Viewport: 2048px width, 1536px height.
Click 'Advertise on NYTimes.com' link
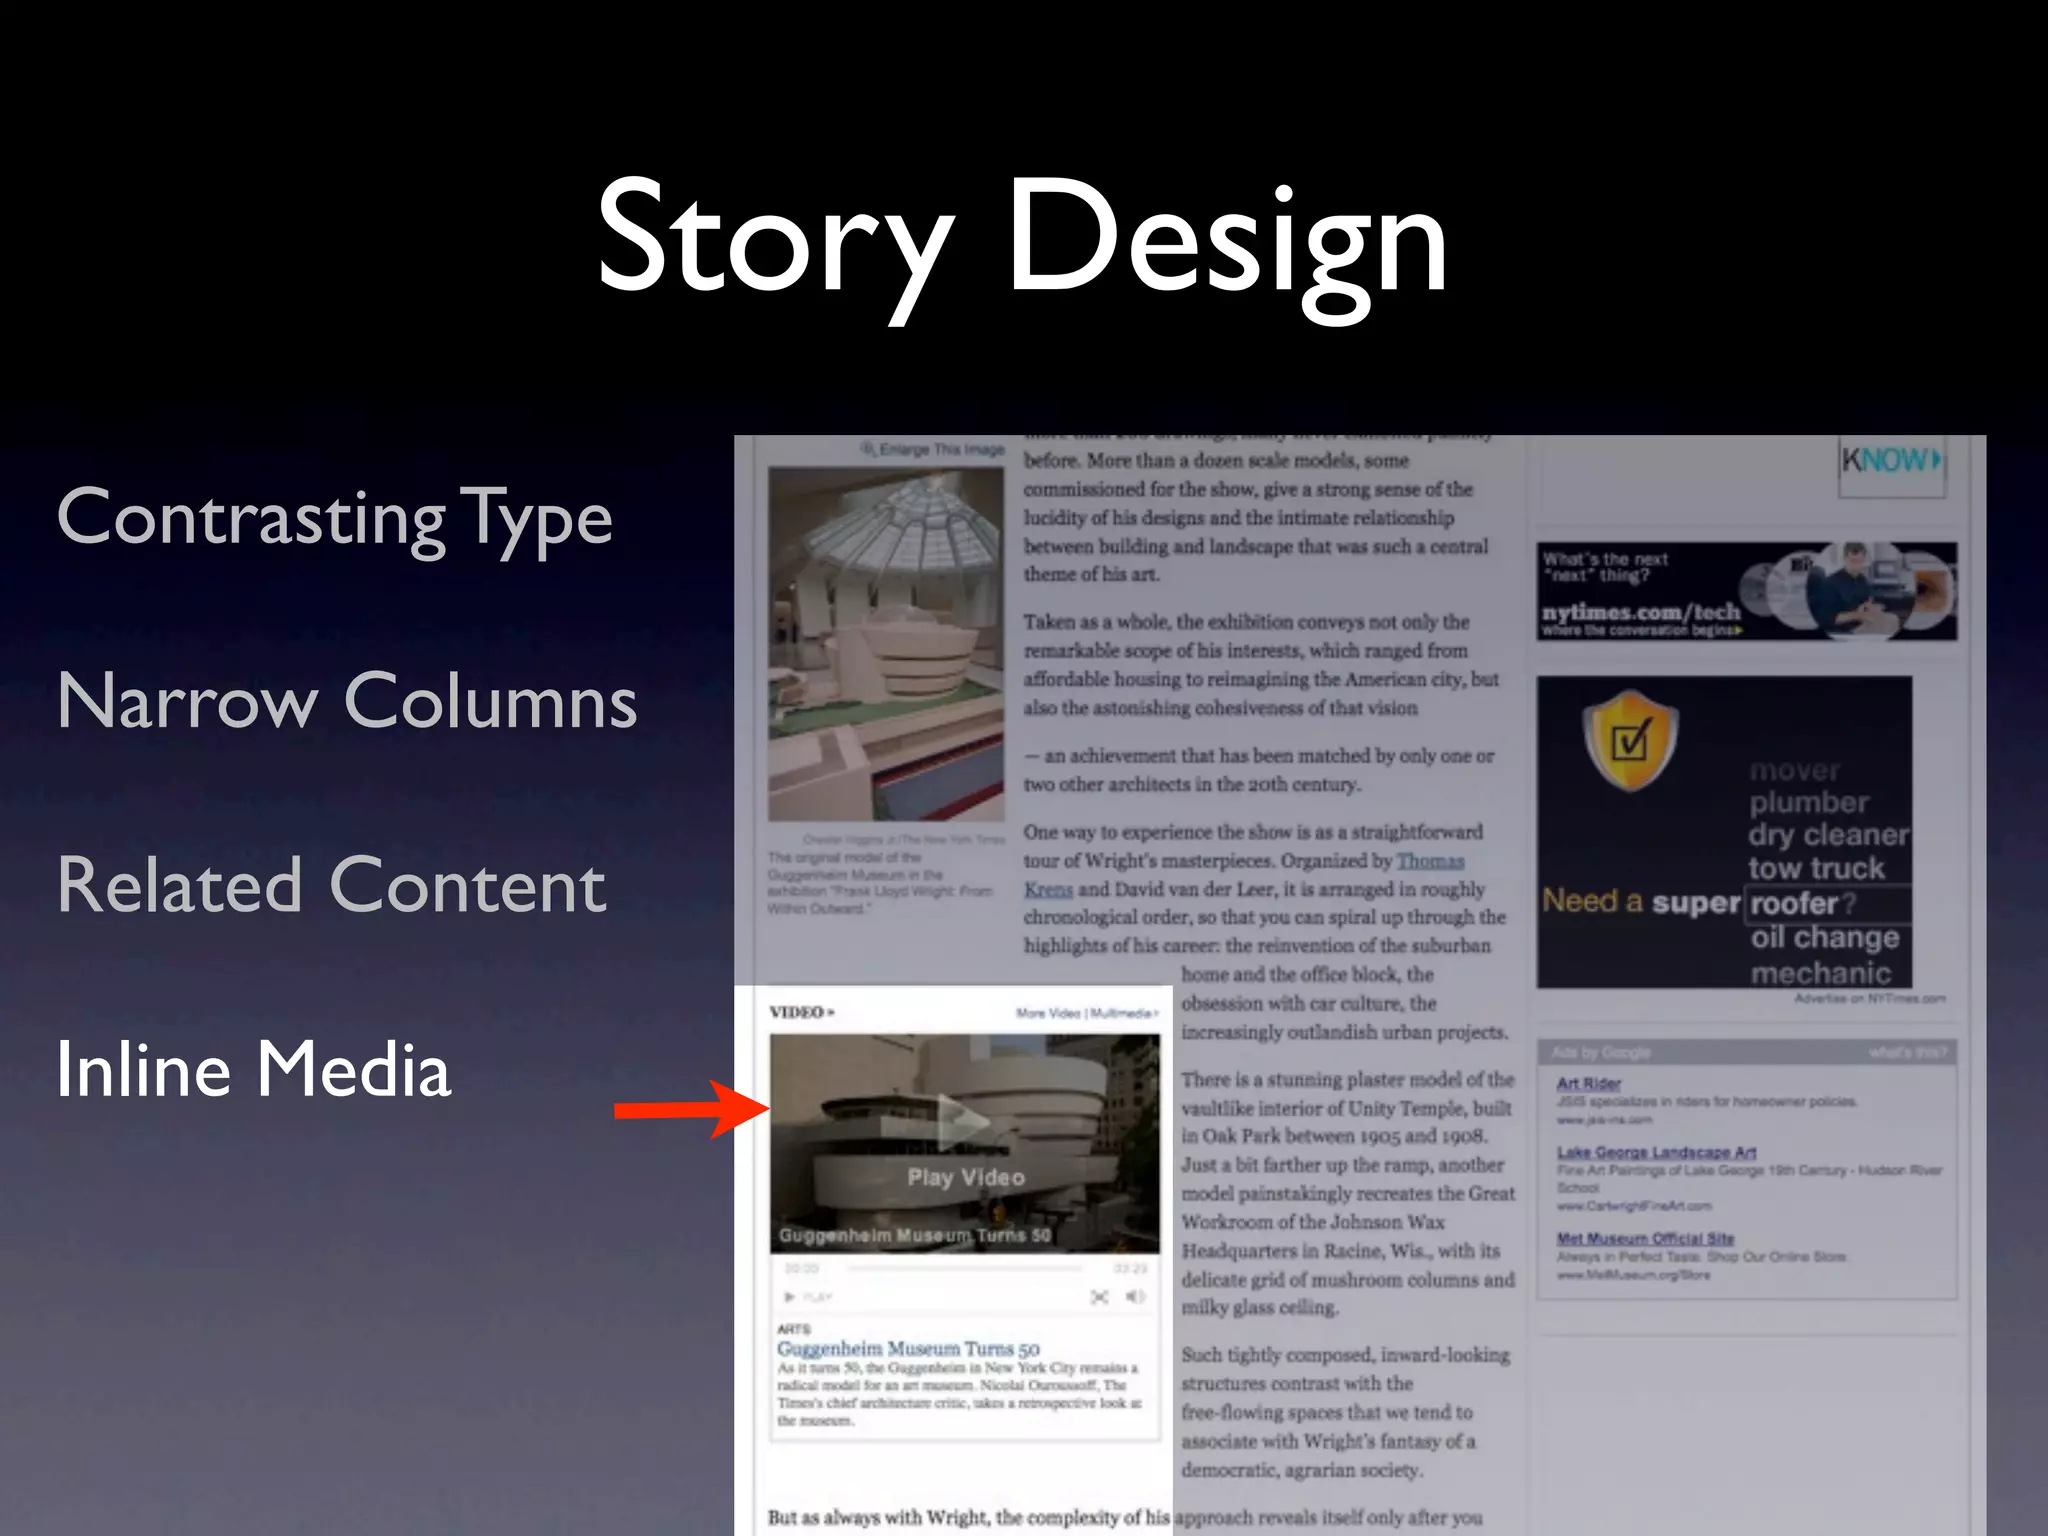point(1869,998)
